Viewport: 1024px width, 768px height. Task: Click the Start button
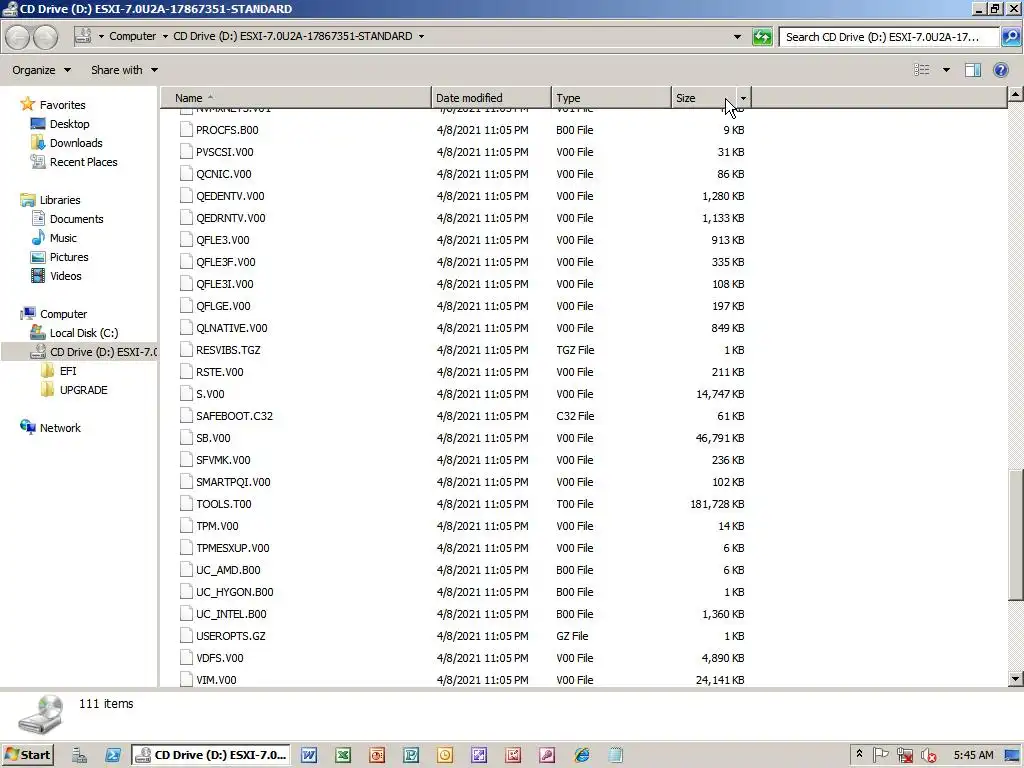(27, 755)
